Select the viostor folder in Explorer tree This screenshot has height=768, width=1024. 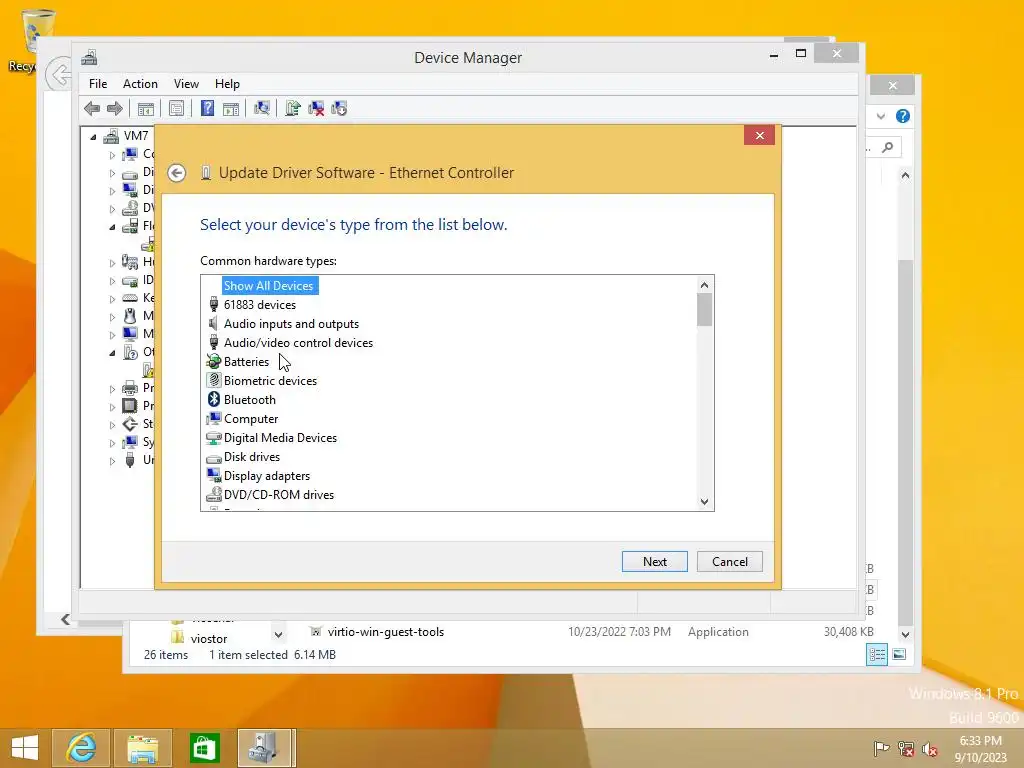(x=209, y=639)
